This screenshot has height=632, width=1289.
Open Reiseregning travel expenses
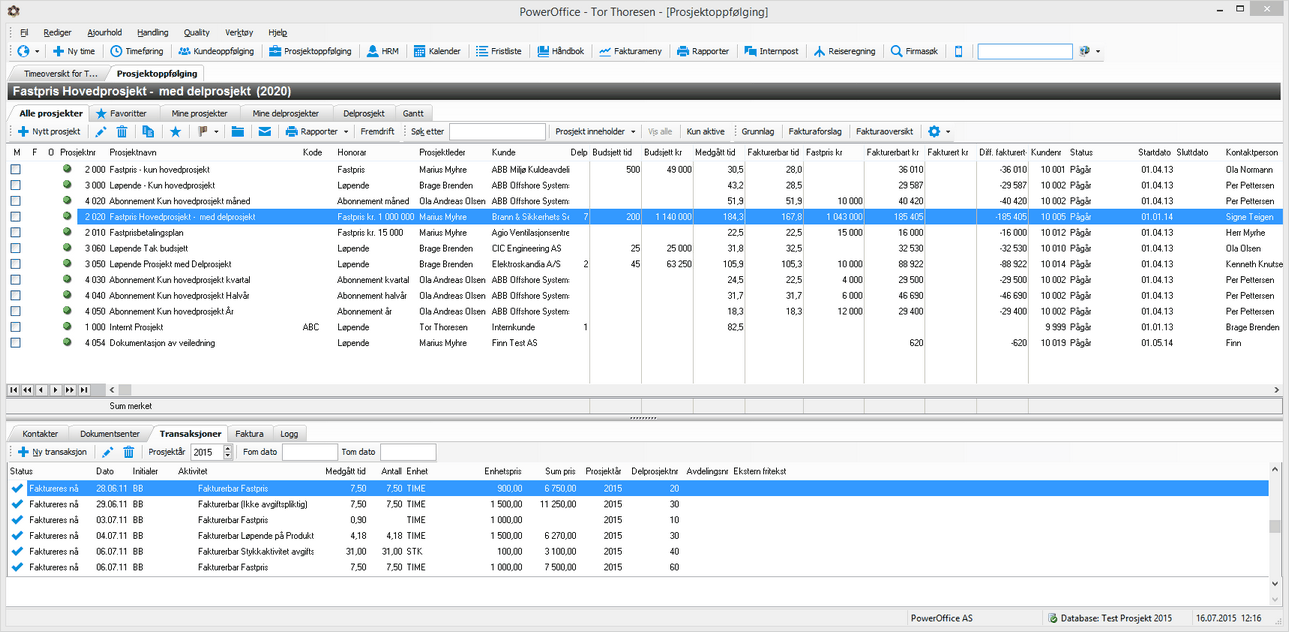(x=845, y=51)
